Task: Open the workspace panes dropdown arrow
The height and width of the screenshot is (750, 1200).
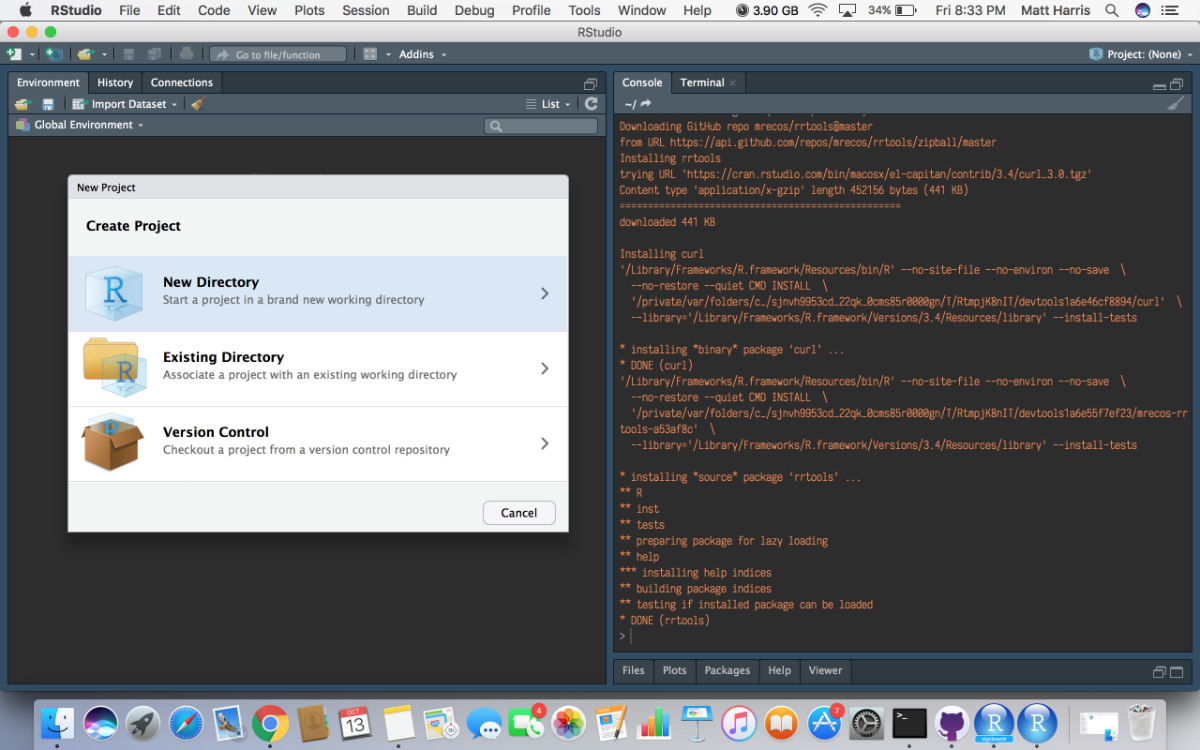Action: click(x=388, y=55)
